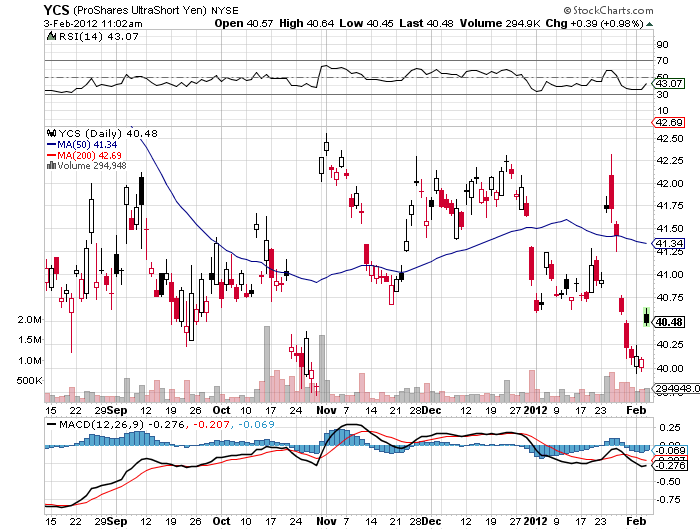Click Nov on the date axis under the volume bars
Image resolution: width=700 pixels, height=530 pixels.
coord(326,410)
